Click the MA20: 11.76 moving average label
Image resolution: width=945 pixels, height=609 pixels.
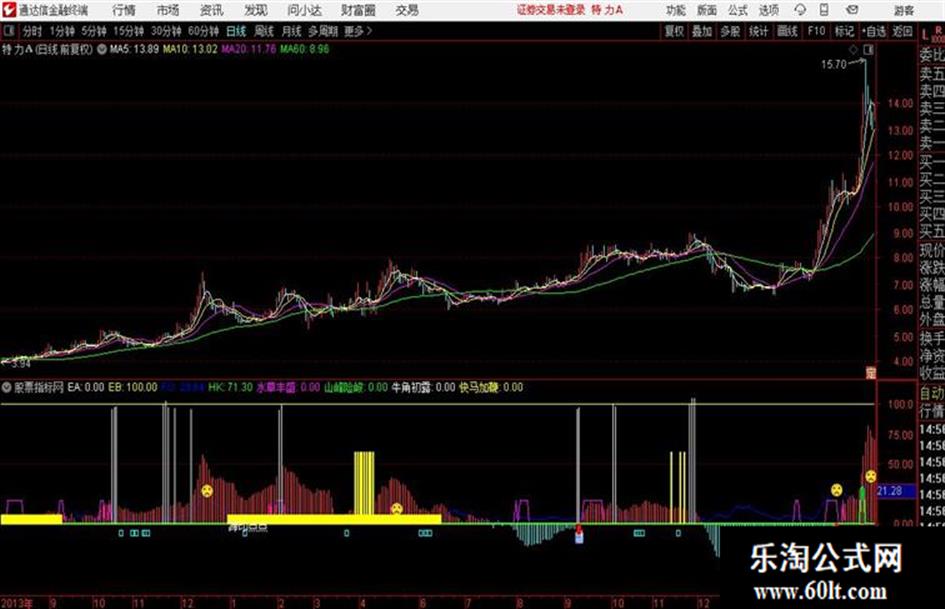pos(248,49)
